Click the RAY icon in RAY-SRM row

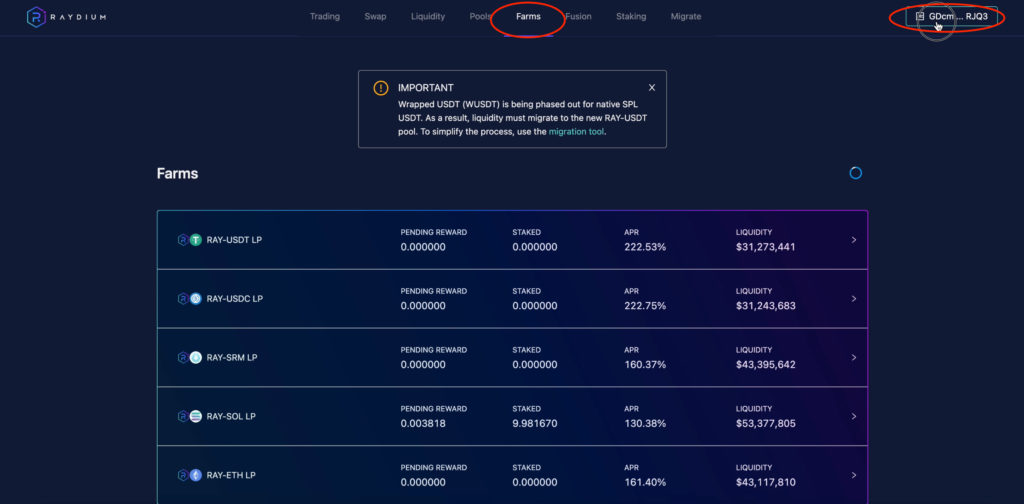[x=183, y=357]
